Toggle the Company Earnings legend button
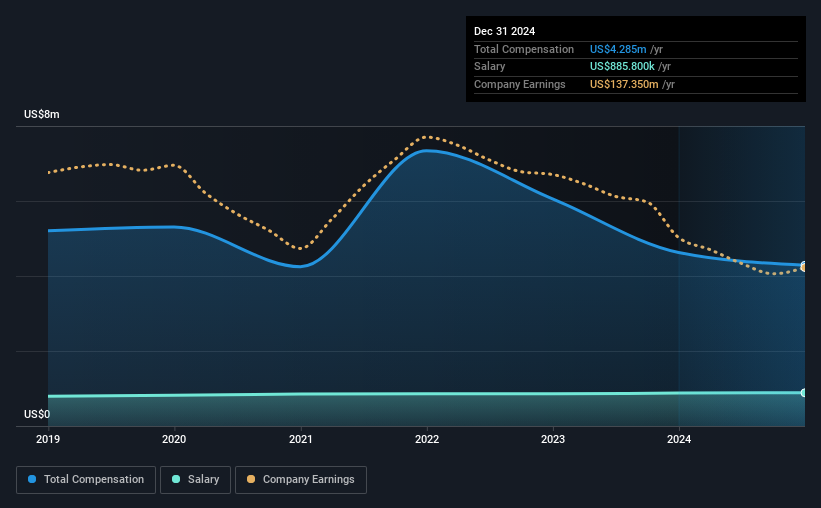This screenshot has width=821, height=508. [x=301, y=480]
